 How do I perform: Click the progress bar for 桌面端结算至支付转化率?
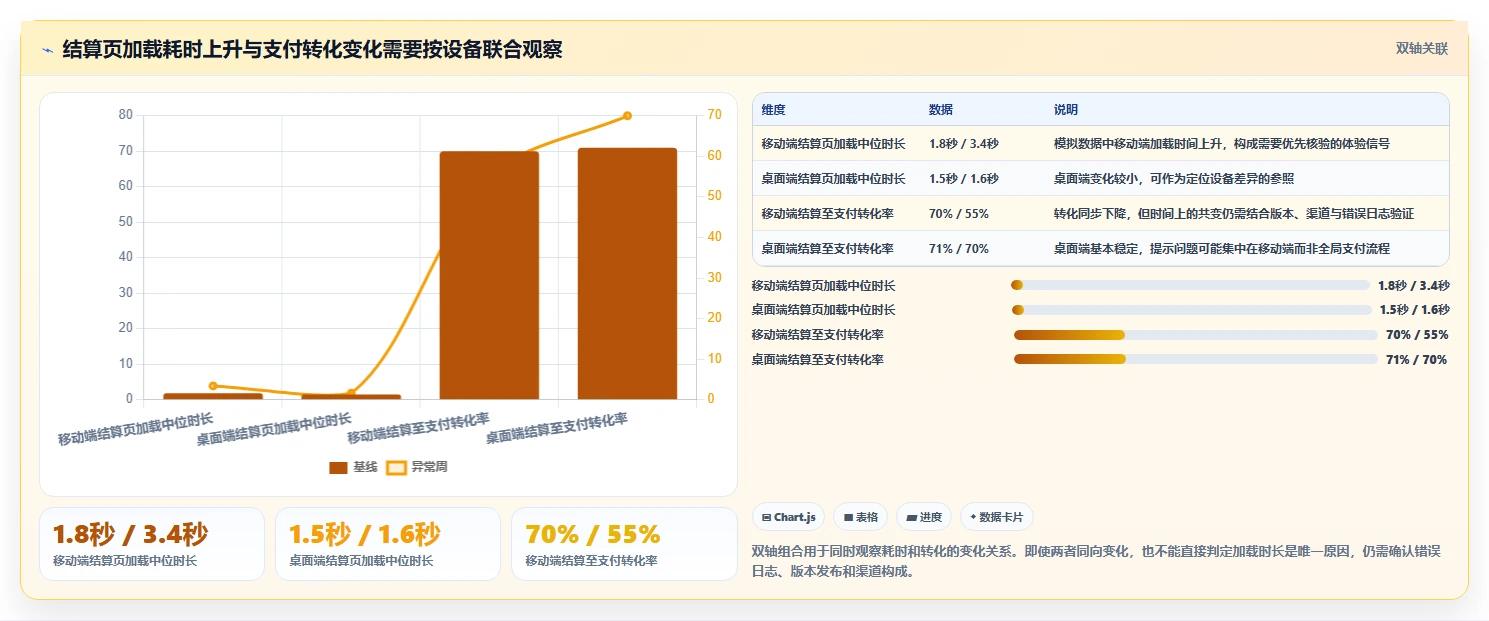pyautogui.click(x=1196, y=360)
